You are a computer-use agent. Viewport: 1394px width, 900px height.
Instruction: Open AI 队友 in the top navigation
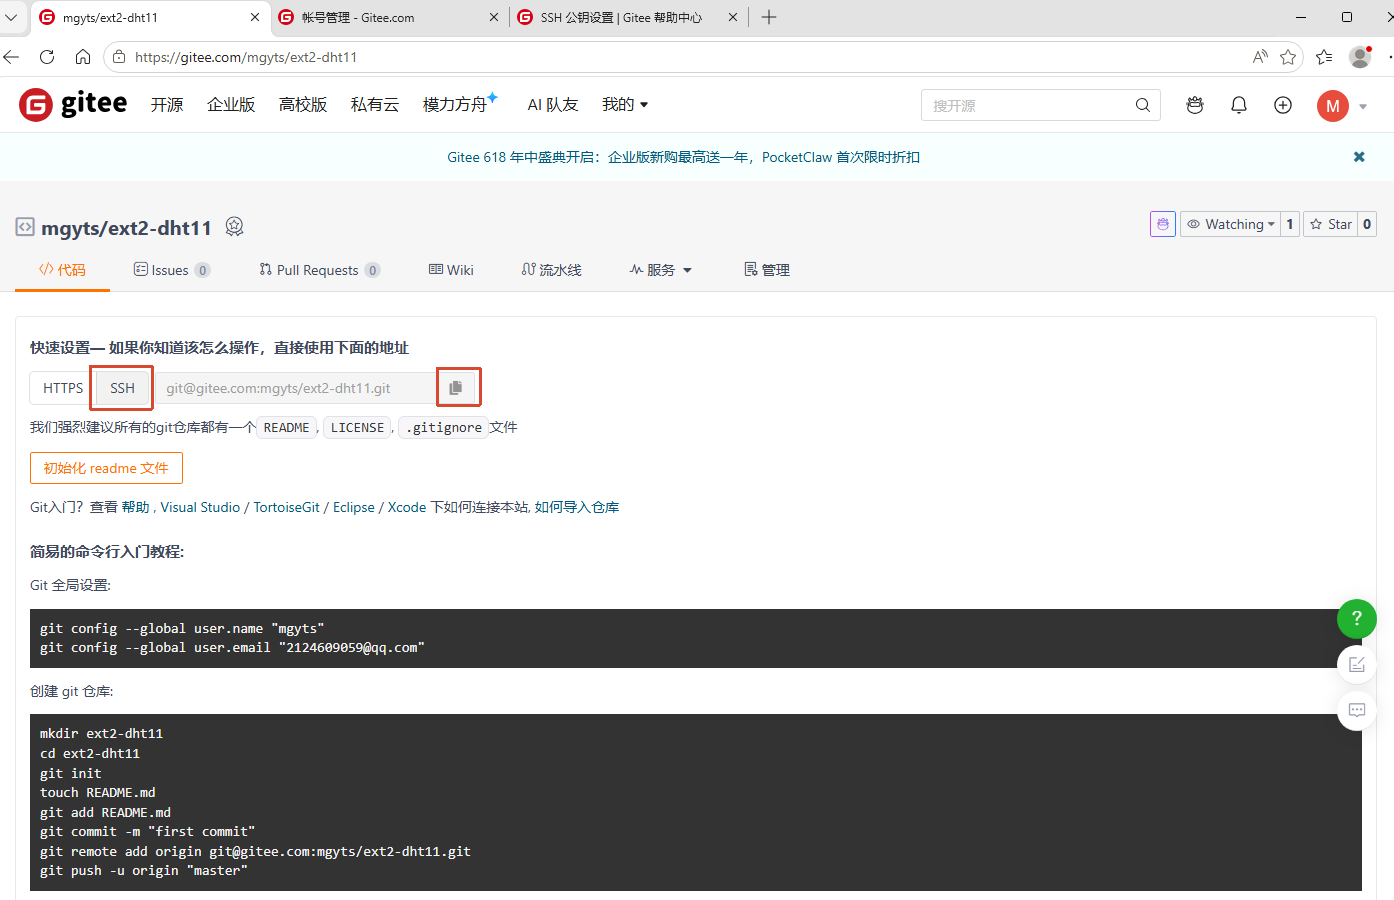point(553,105)
